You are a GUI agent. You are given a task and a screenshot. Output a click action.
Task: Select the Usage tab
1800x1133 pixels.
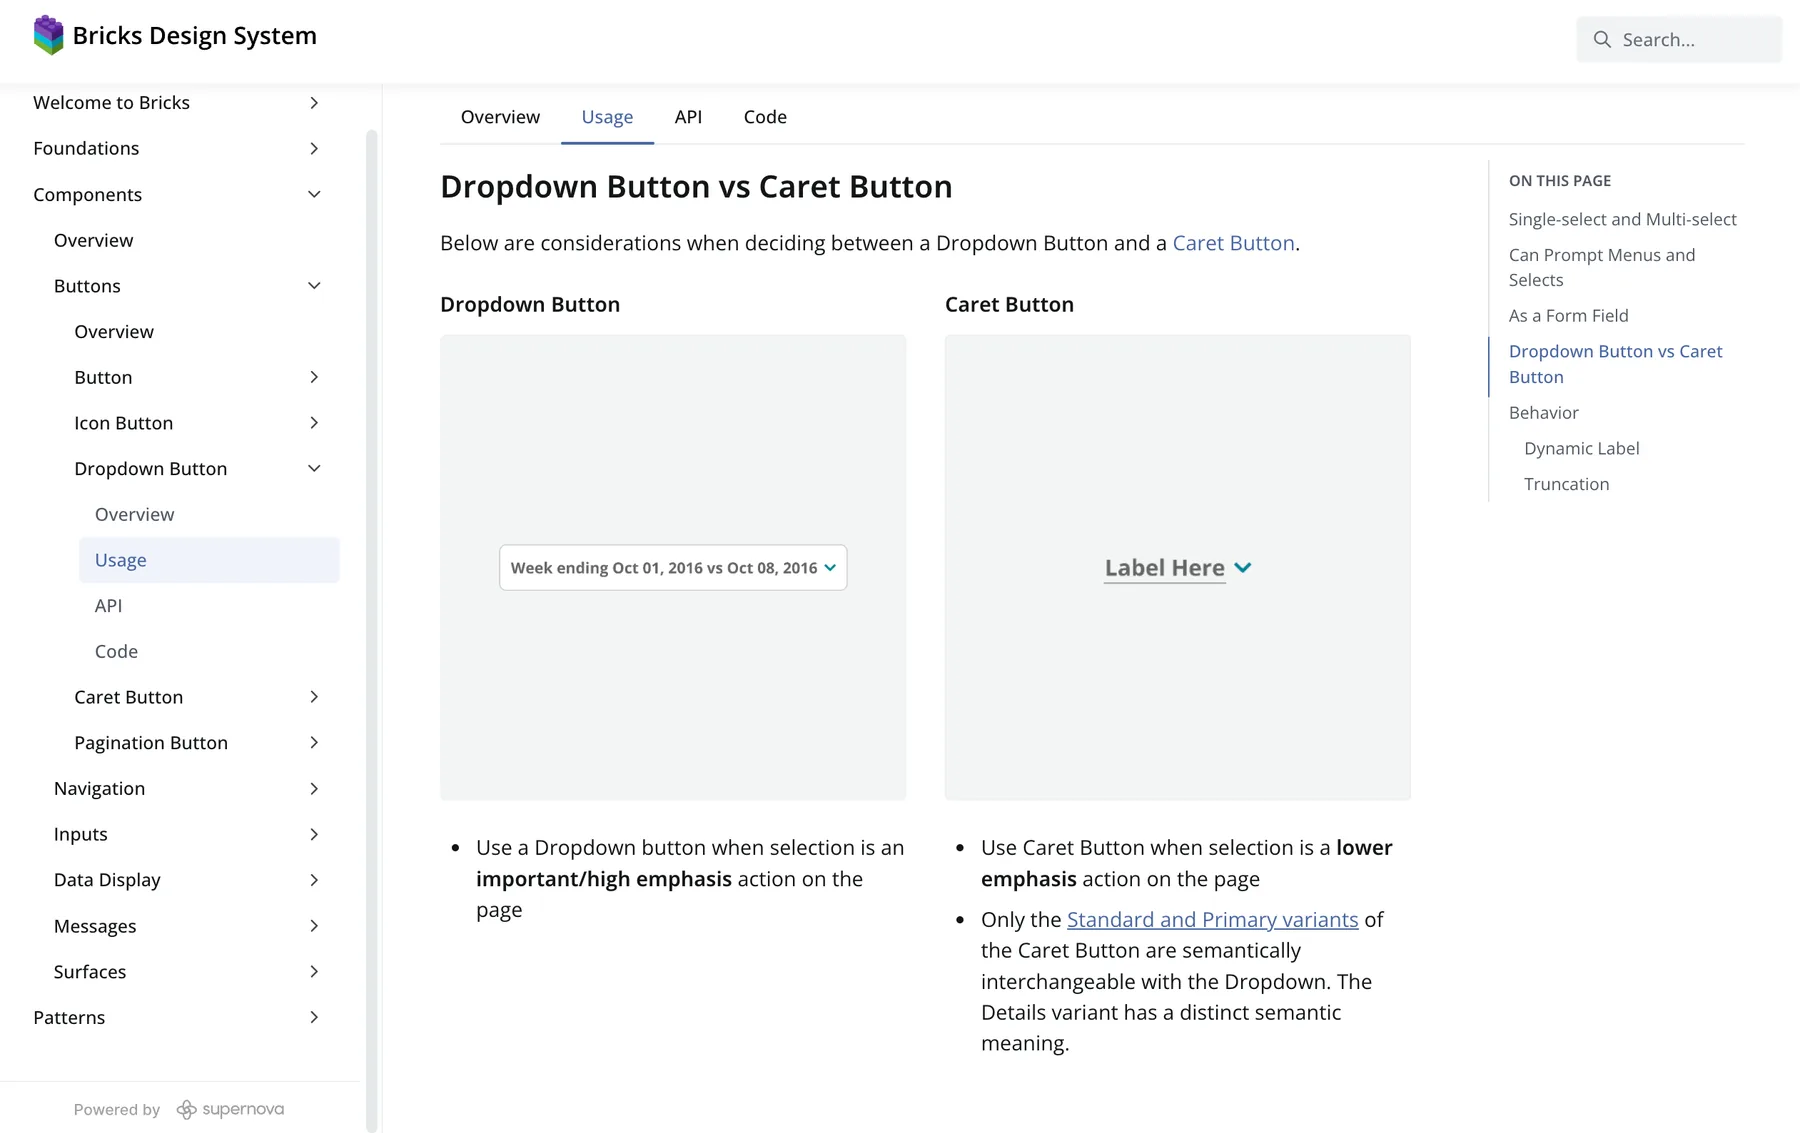[x=607, y=117]
